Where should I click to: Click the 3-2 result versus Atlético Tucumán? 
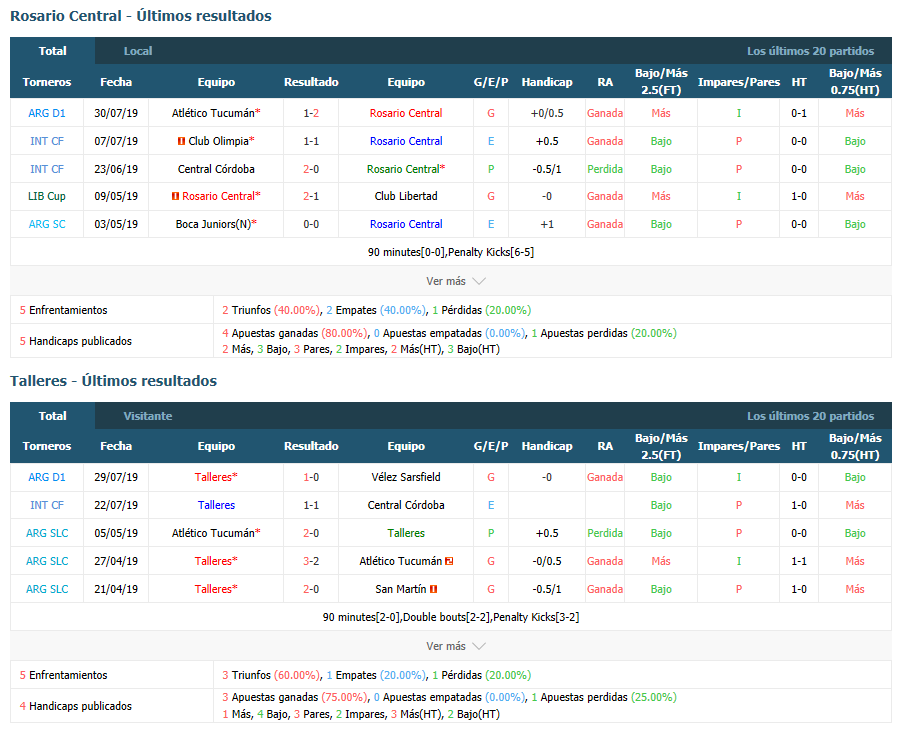click(311, 561)
